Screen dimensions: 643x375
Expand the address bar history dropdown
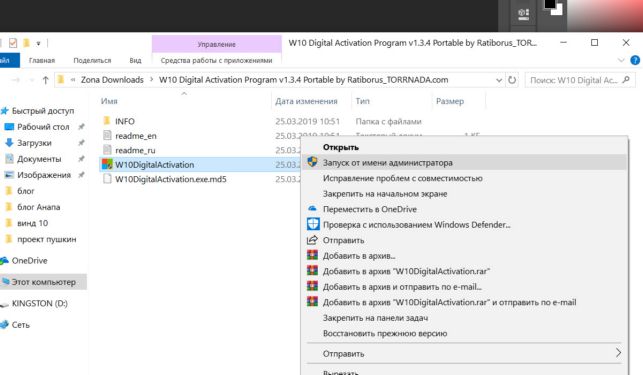point(499,80)
